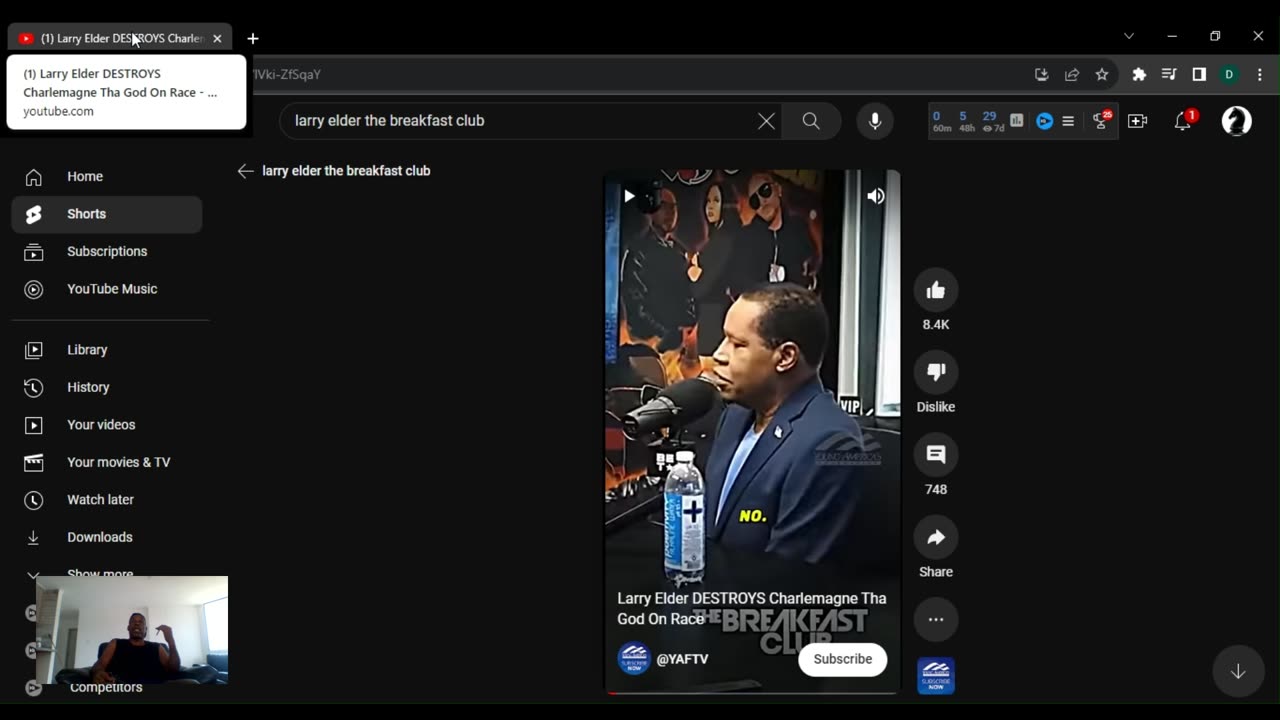Click the video progress bar of the short
The width and height of the screenshot is (1280, 720).
point(753,691)
